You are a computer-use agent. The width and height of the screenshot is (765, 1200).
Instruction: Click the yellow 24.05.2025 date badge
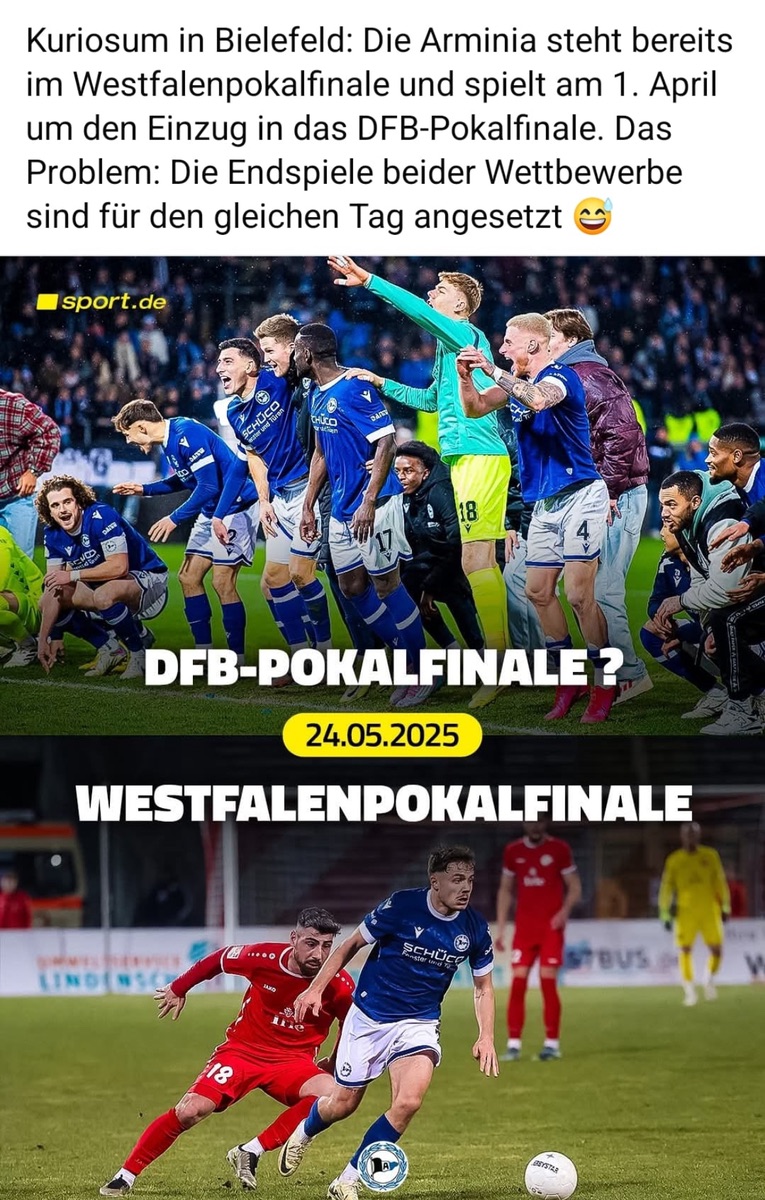382,735
